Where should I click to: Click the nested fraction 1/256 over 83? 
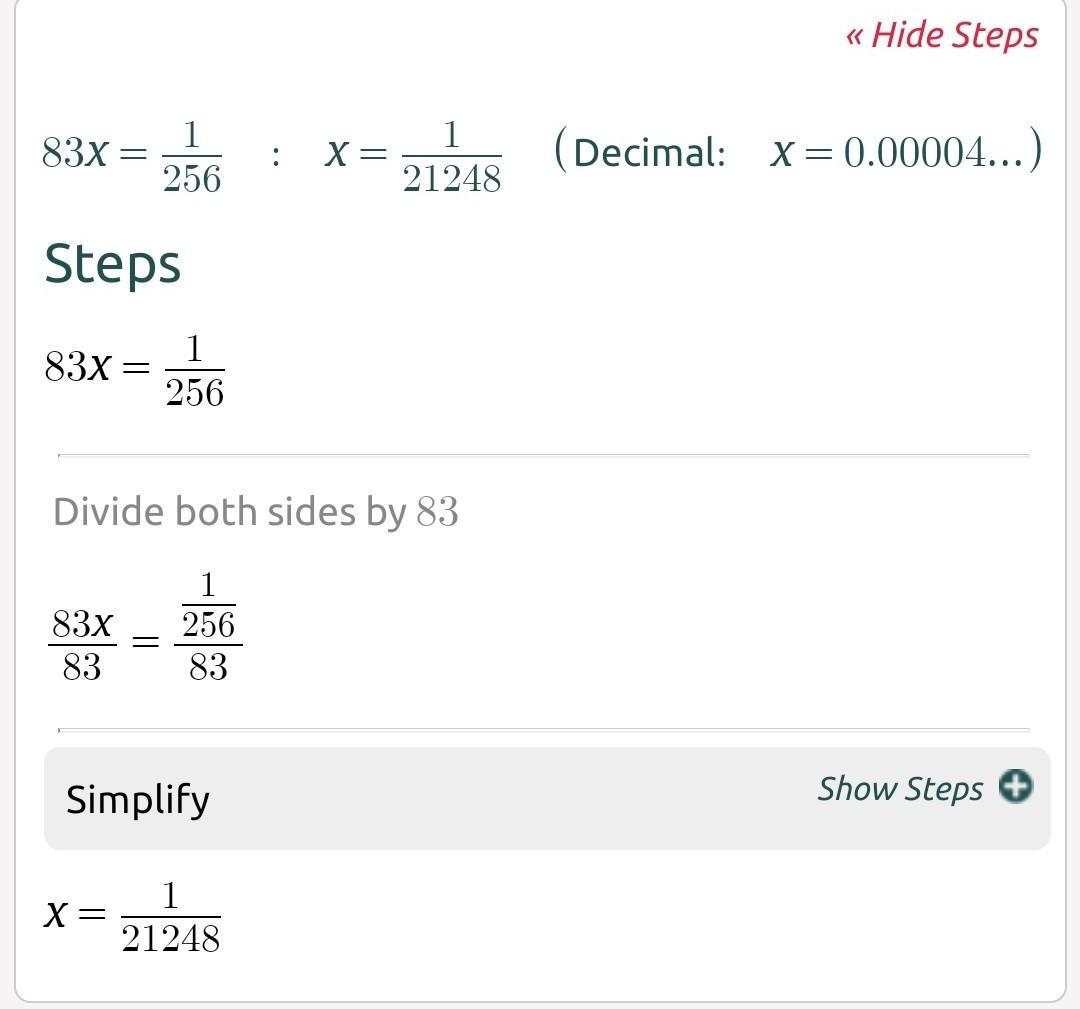click(208, 627)
